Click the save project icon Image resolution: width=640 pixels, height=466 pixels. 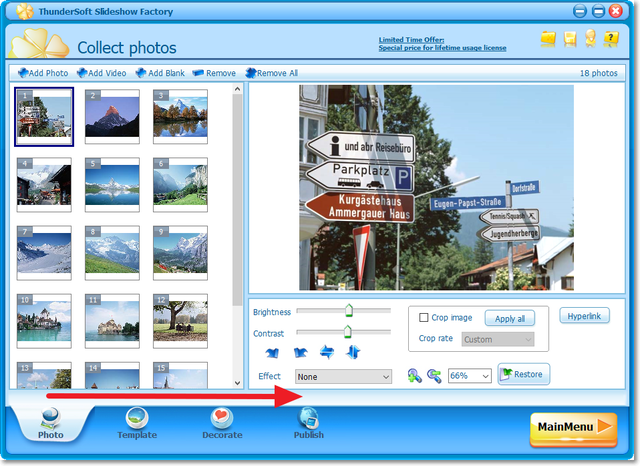[570, 39]
